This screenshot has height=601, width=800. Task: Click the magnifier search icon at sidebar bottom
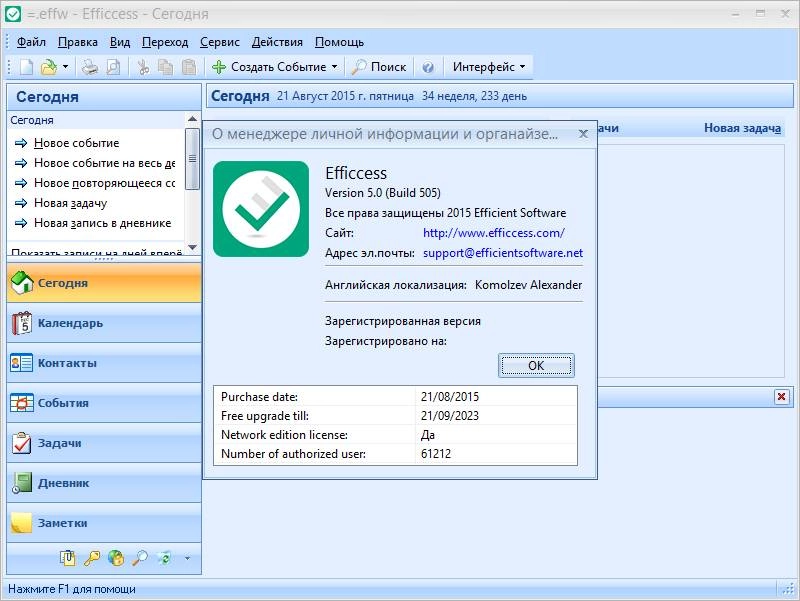click(140, 558)
